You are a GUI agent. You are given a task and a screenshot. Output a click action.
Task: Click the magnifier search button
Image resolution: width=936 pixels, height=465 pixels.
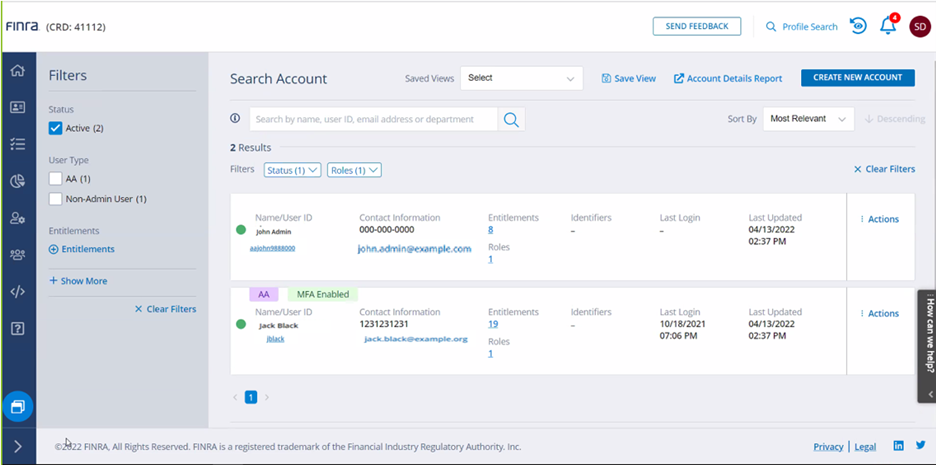click(511, 119)
